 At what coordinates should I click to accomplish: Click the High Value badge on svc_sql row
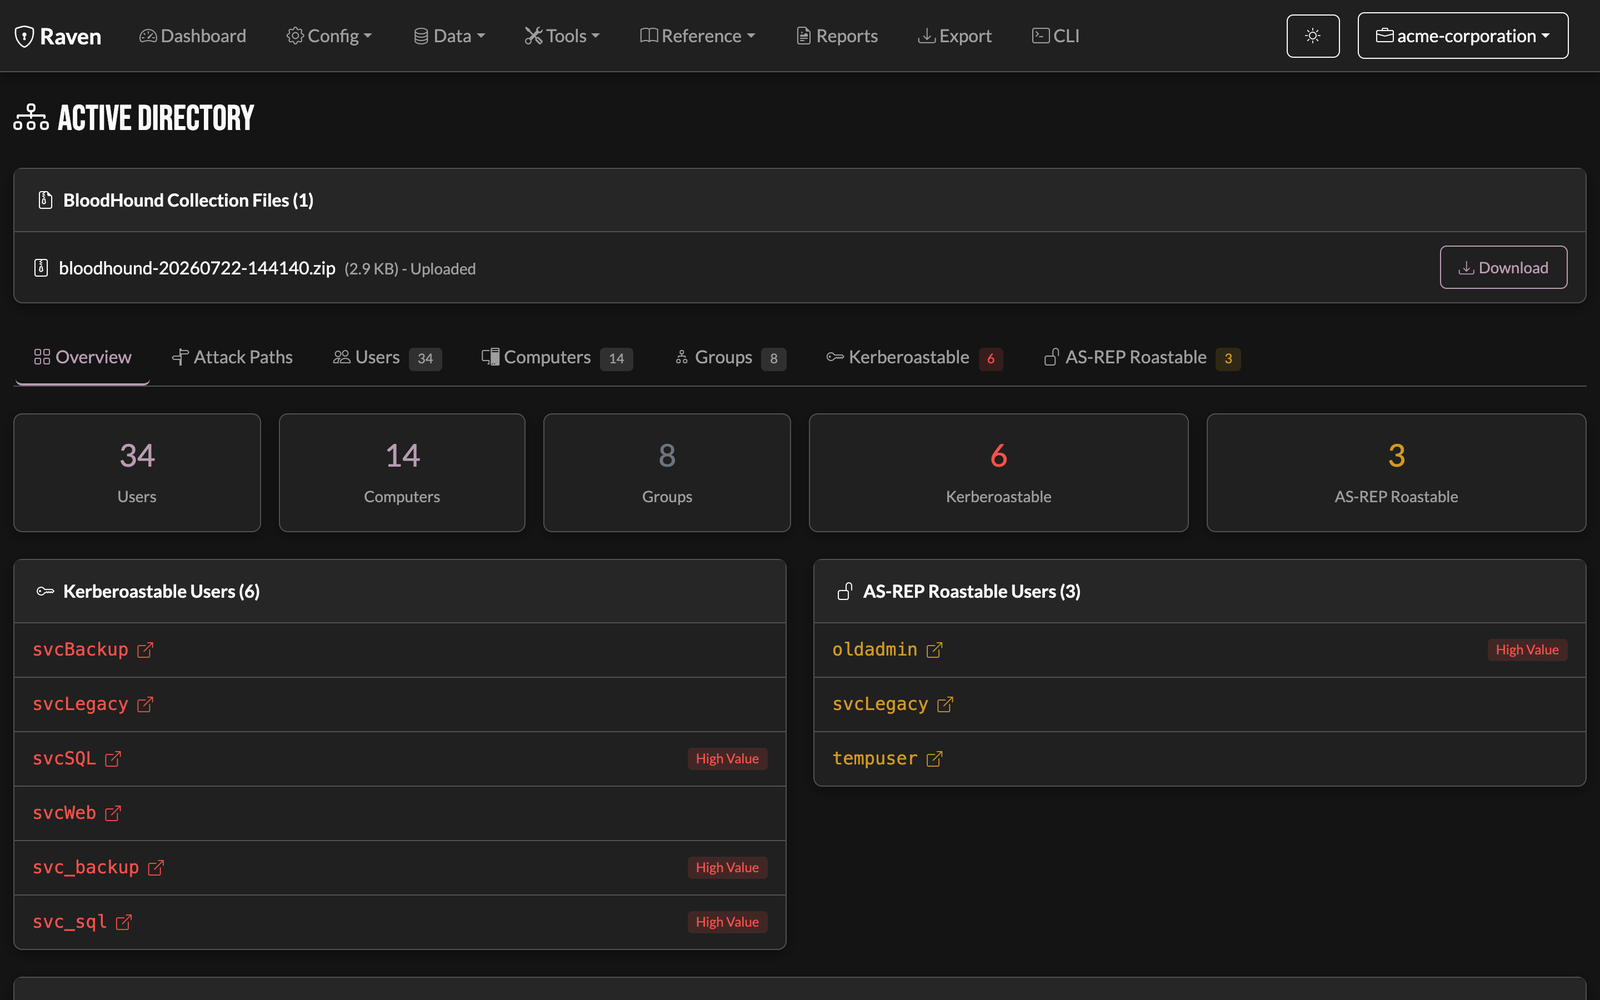click(727, 922)
